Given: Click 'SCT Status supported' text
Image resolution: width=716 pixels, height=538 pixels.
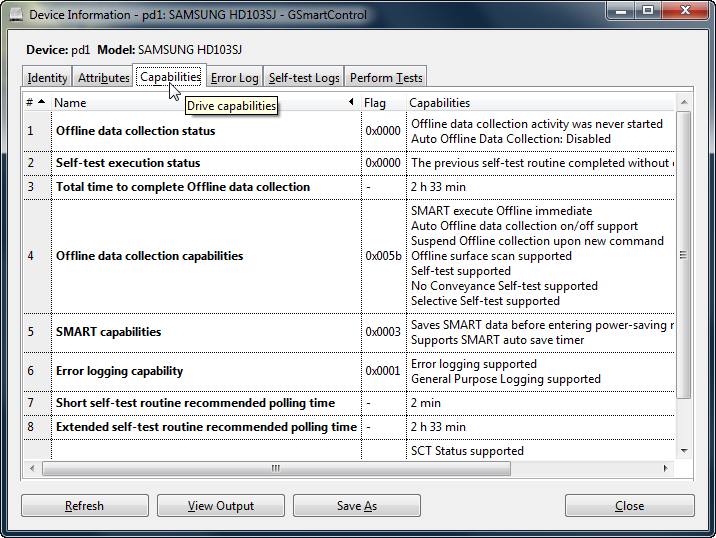Looking at the screenshot, I should tap(467, 451).
